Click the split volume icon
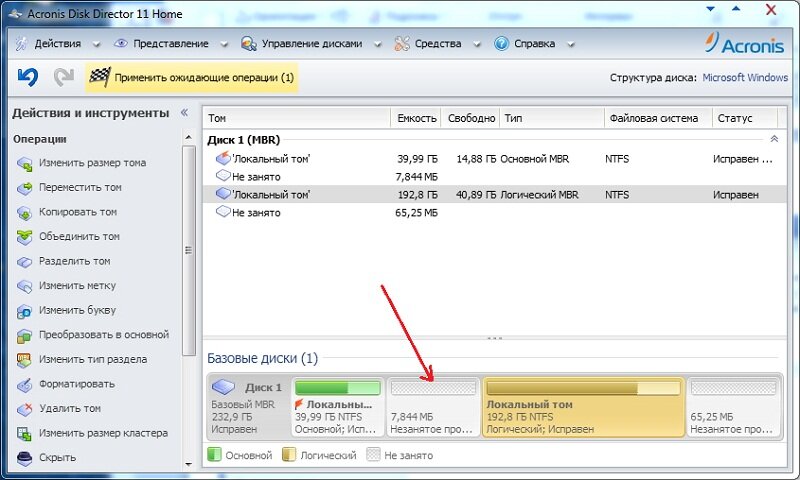This screenshot has width=800, height=480. 24,262
